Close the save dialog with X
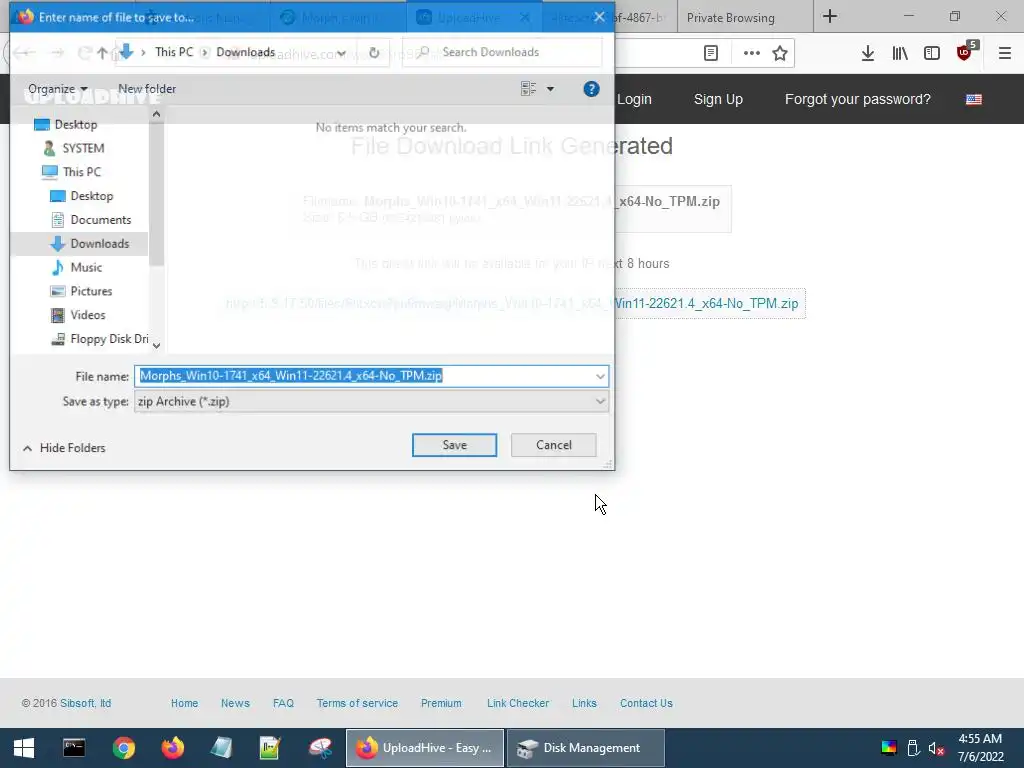1024x768 pixels. click(599, 17)
